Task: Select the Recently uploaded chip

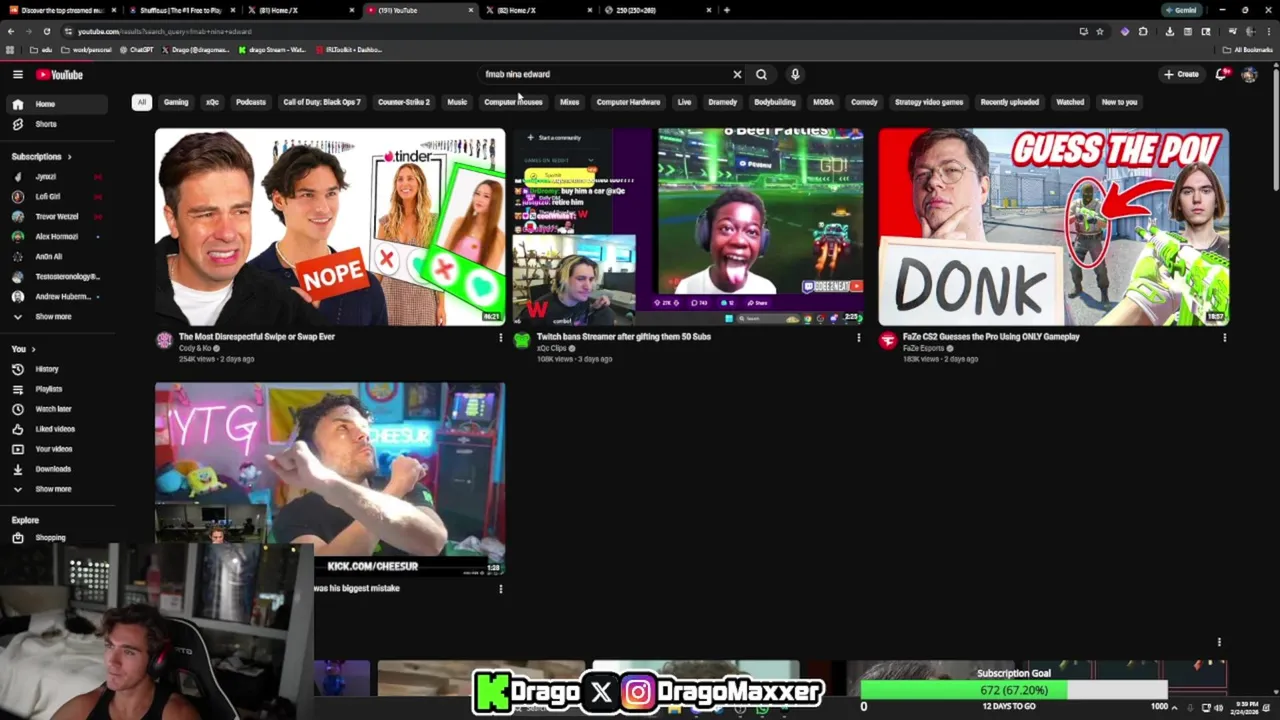Action: 1010,102
